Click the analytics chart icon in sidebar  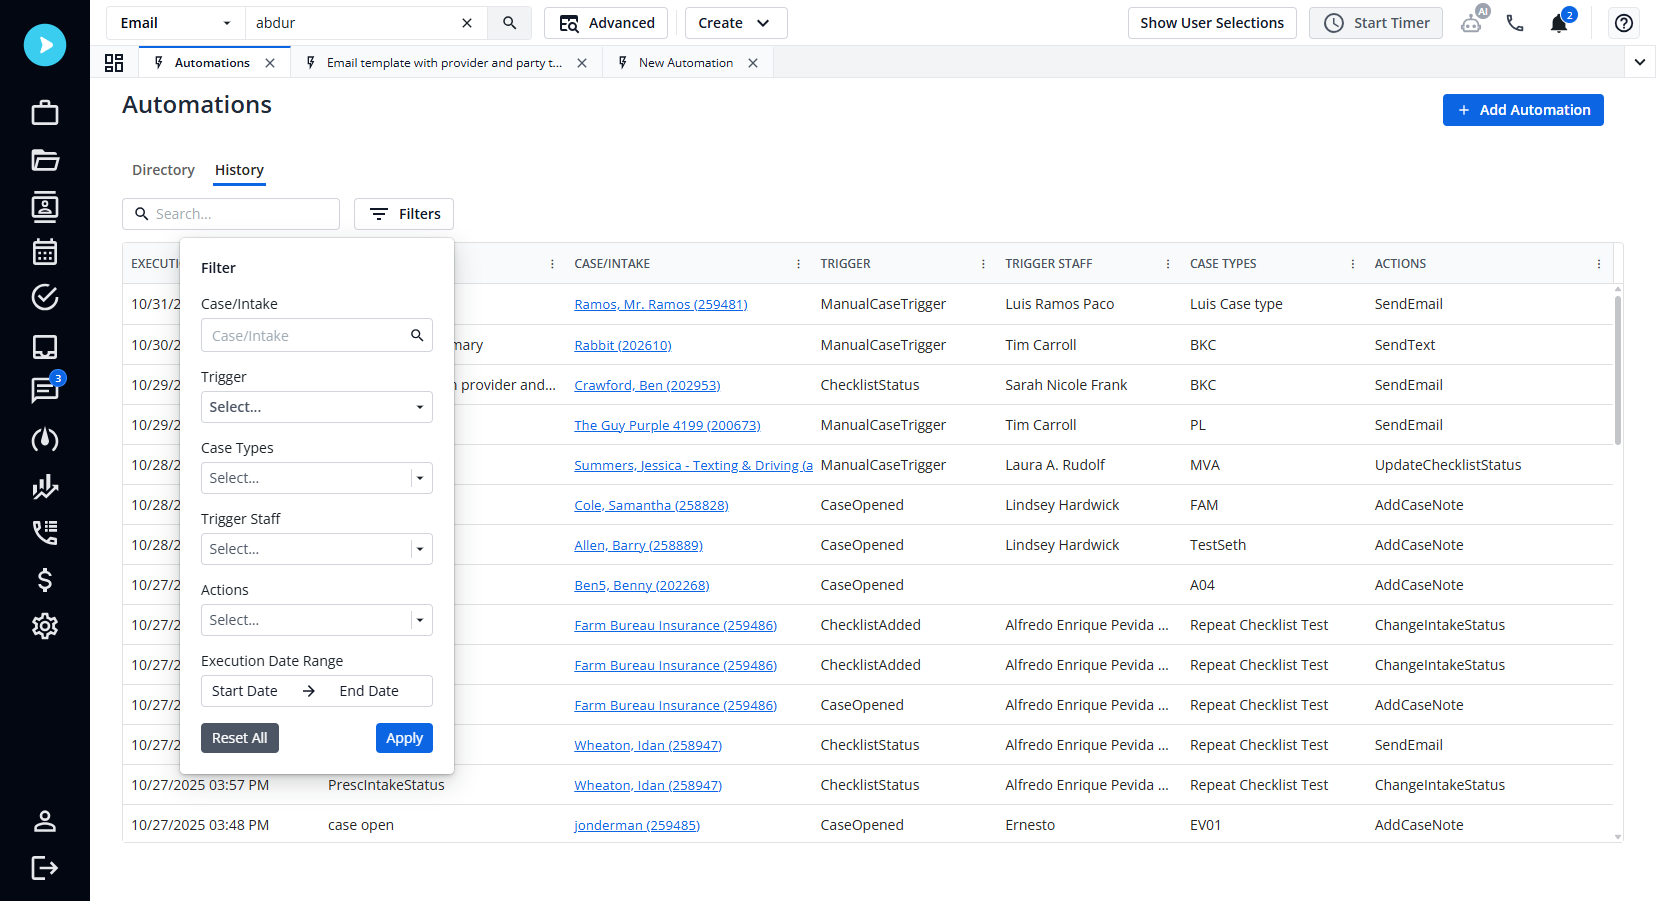(x=45, y=487)
